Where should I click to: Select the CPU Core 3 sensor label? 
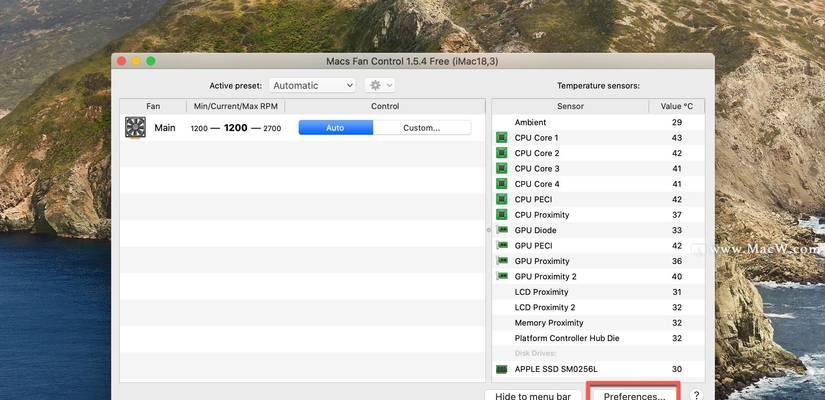click(x=537, y=168)
